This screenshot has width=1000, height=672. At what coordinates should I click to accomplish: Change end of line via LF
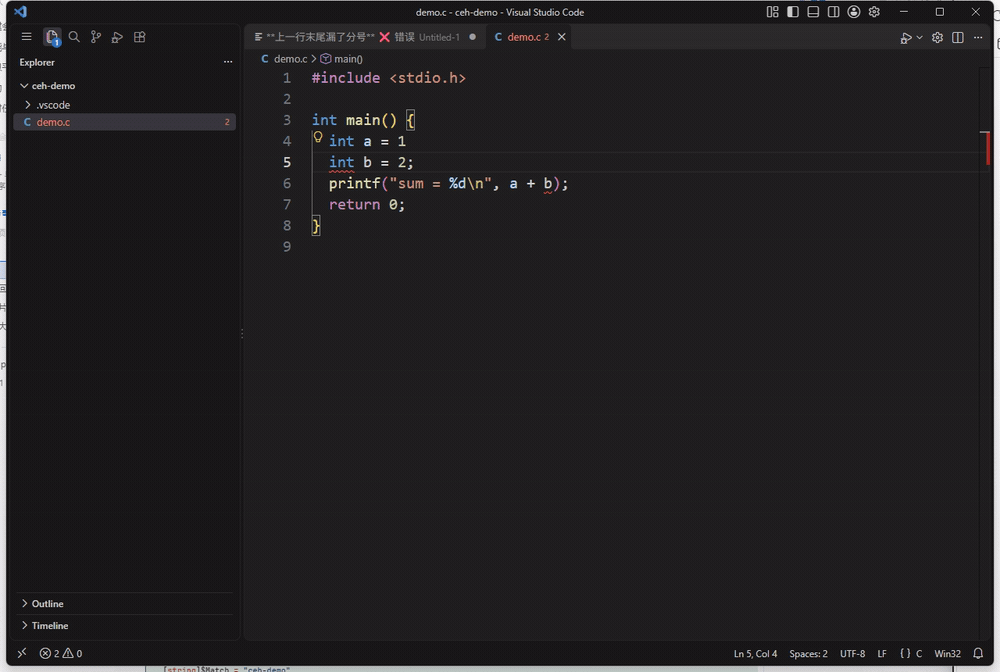[x=882, y=654]
